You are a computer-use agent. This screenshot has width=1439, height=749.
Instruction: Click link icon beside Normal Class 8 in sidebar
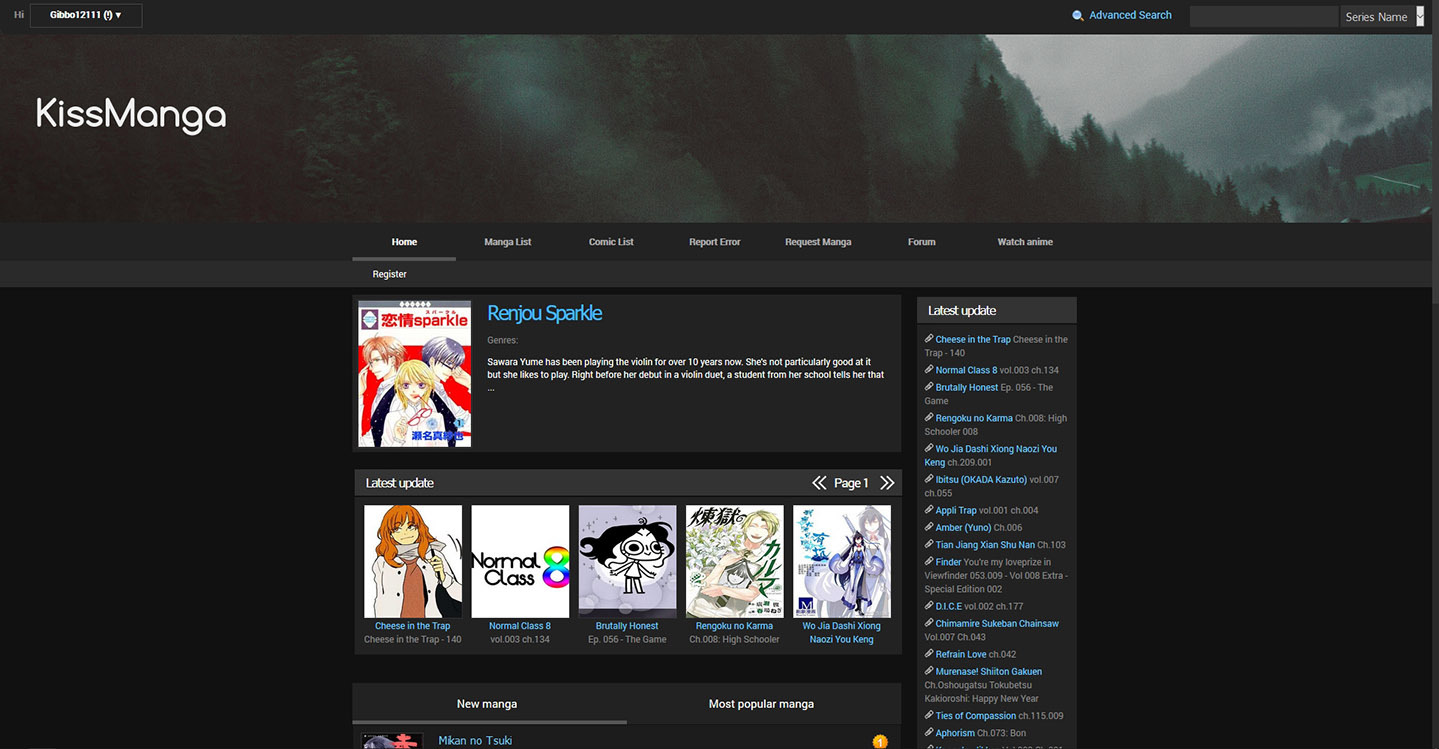click(x=929, y=369)
